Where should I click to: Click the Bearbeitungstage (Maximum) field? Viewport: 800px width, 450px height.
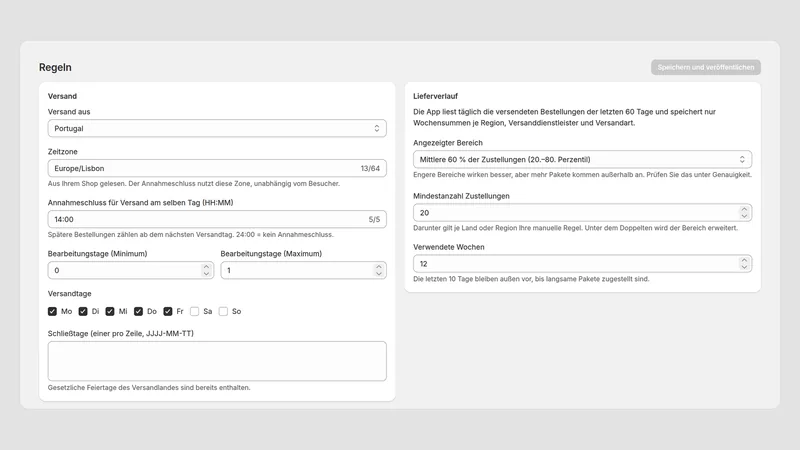[303, 270]
